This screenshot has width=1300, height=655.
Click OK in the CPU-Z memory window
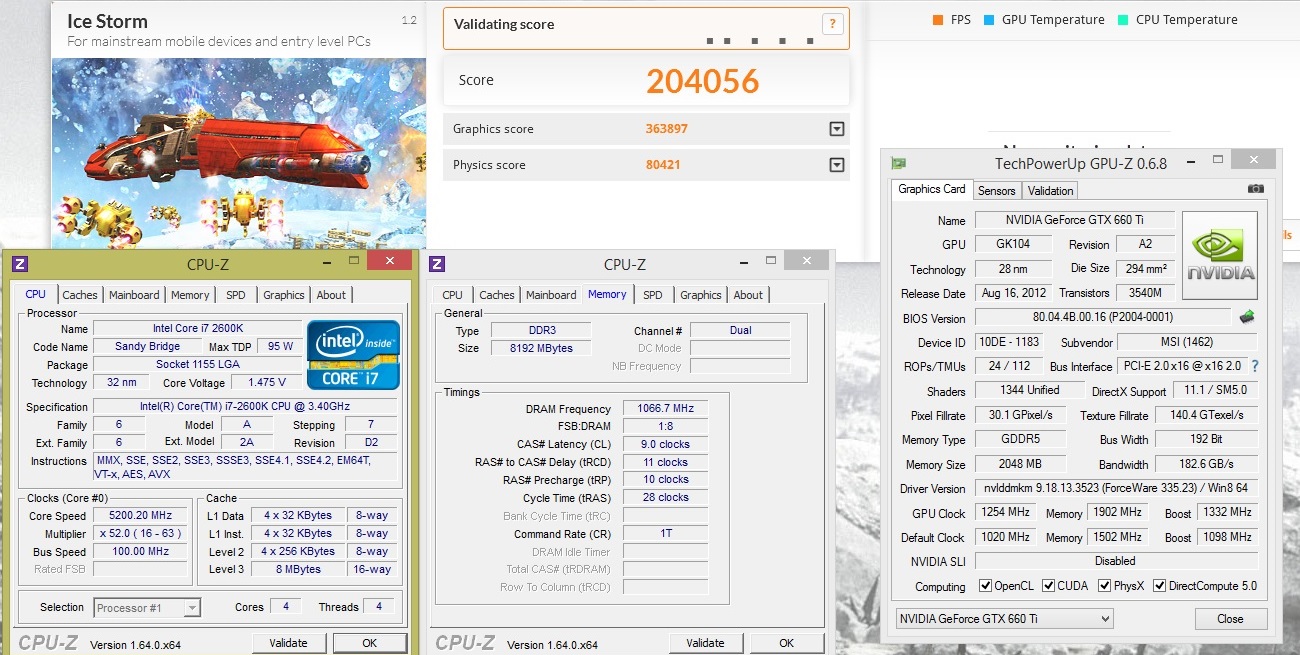(x=786, y=643)
